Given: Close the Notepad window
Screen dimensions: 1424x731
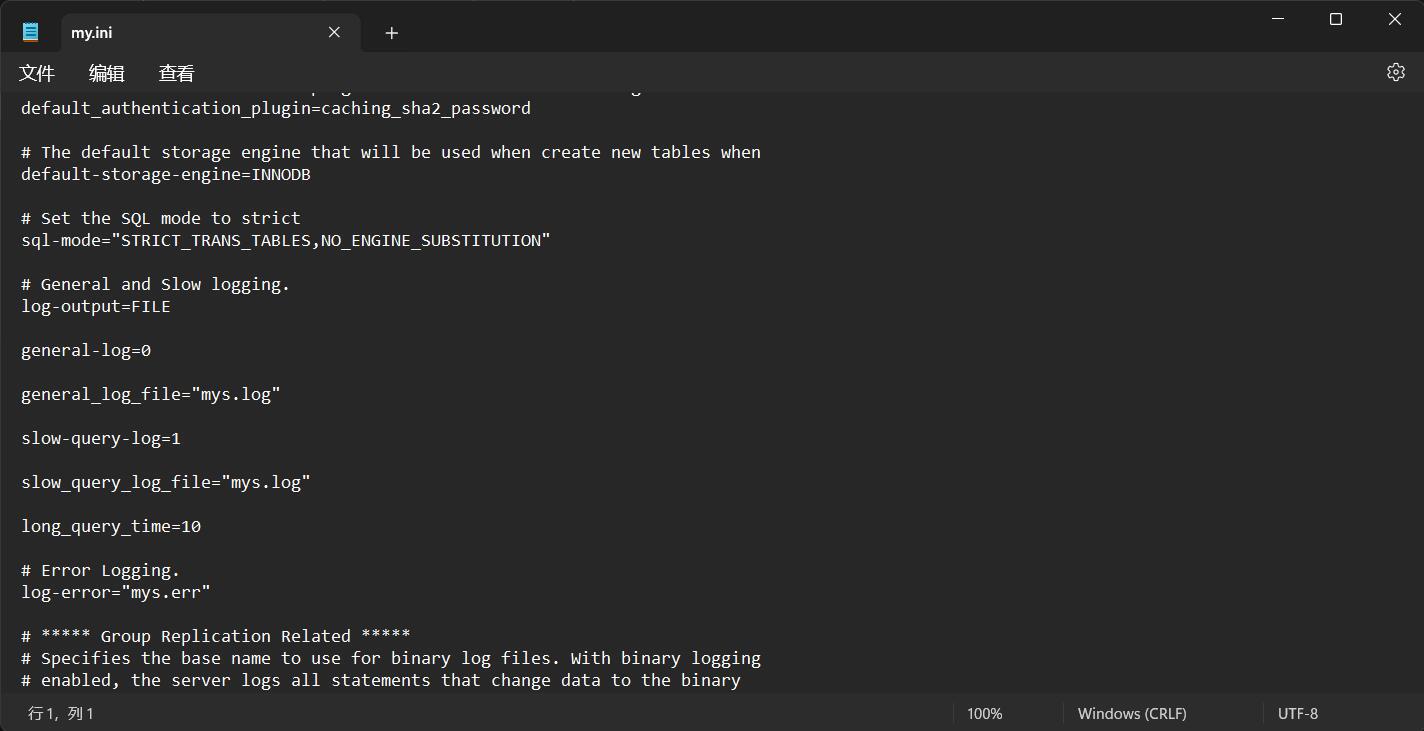Looking at the screenshot, I should pyautogui.click(x=1394, y=18).
